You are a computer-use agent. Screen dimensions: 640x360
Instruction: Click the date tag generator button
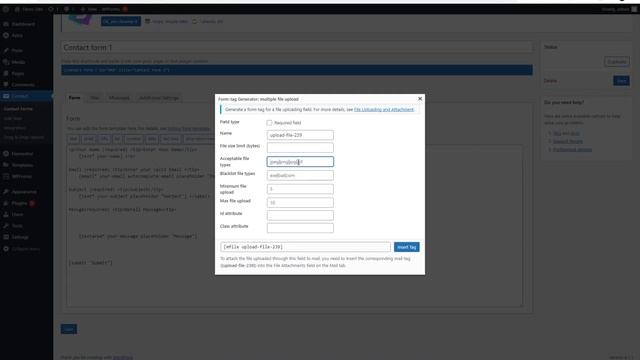coord(151,139)
